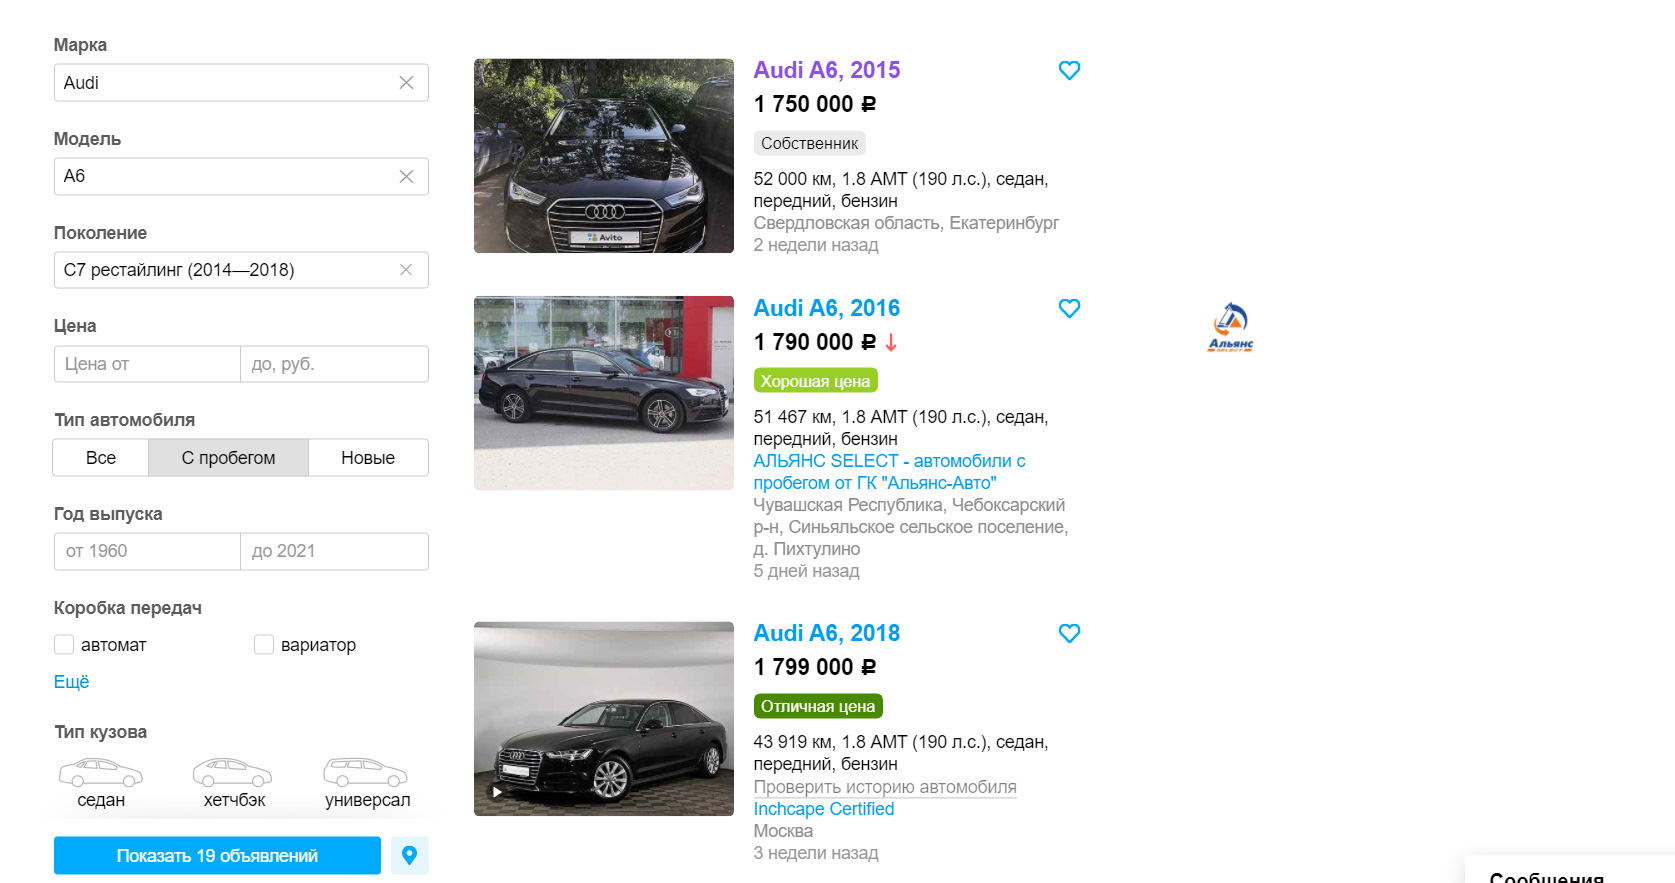This screenshot has width=1675, height=883.
Task: Enable the автомат gearbox checkbox
Action: tap(64, 645)
